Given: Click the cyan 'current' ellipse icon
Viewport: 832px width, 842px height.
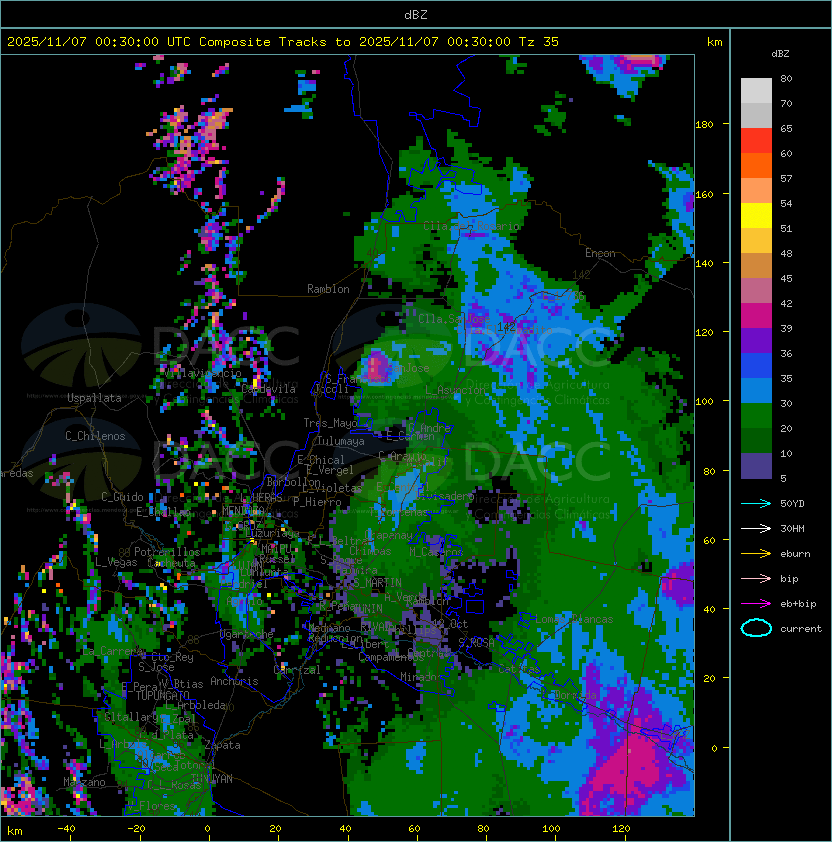Looking at the screenshot, I should [756, 628].
